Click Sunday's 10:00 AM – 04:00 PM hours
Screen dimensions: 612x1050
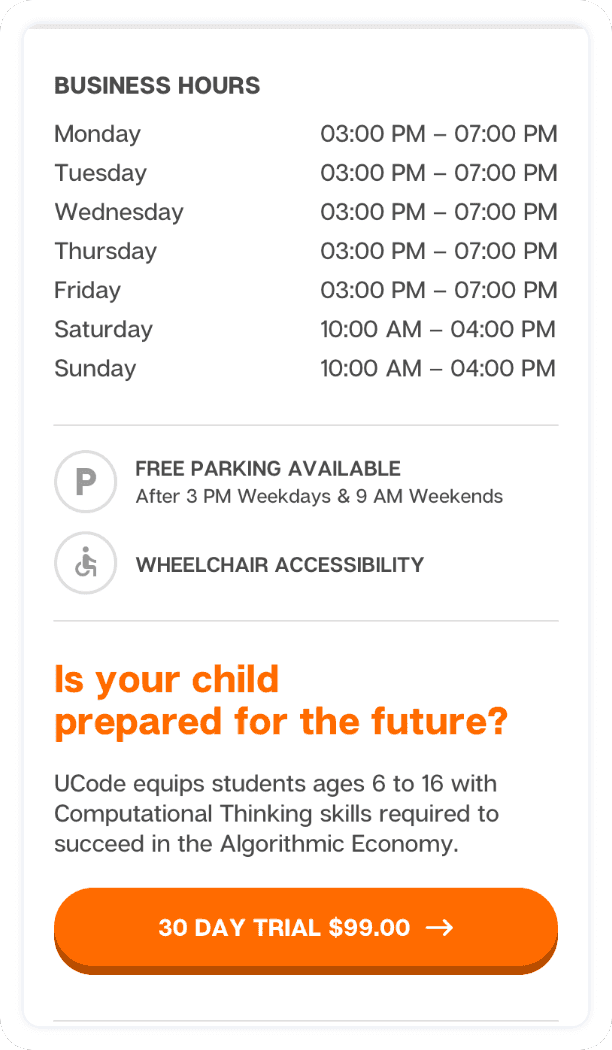pyautogui.click(x=437, y=368)
